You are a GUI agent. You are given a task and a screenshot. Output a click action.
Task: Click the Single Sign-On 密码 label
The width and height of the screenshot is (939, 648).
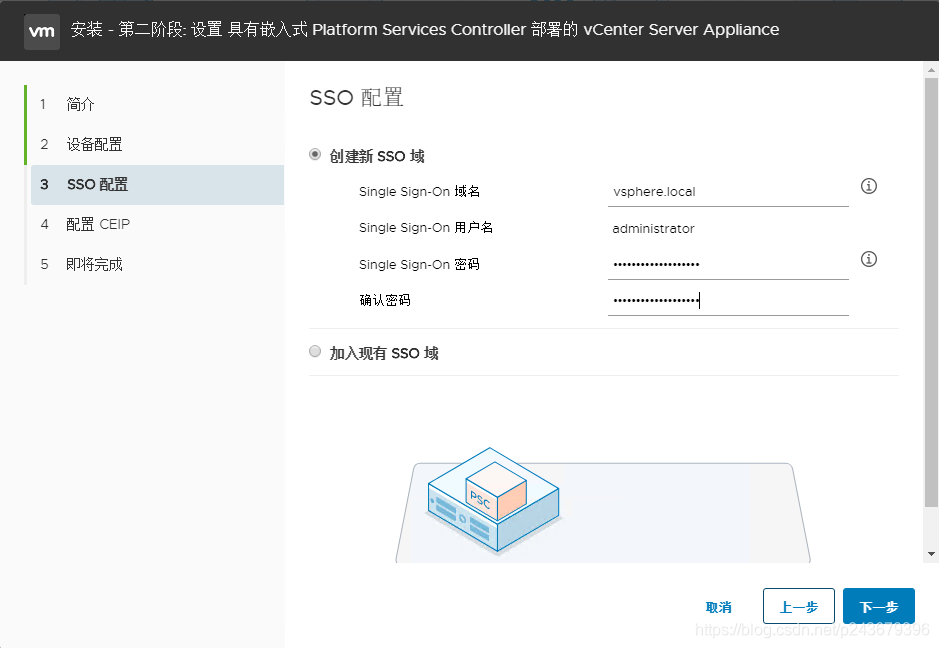(419, 265)
